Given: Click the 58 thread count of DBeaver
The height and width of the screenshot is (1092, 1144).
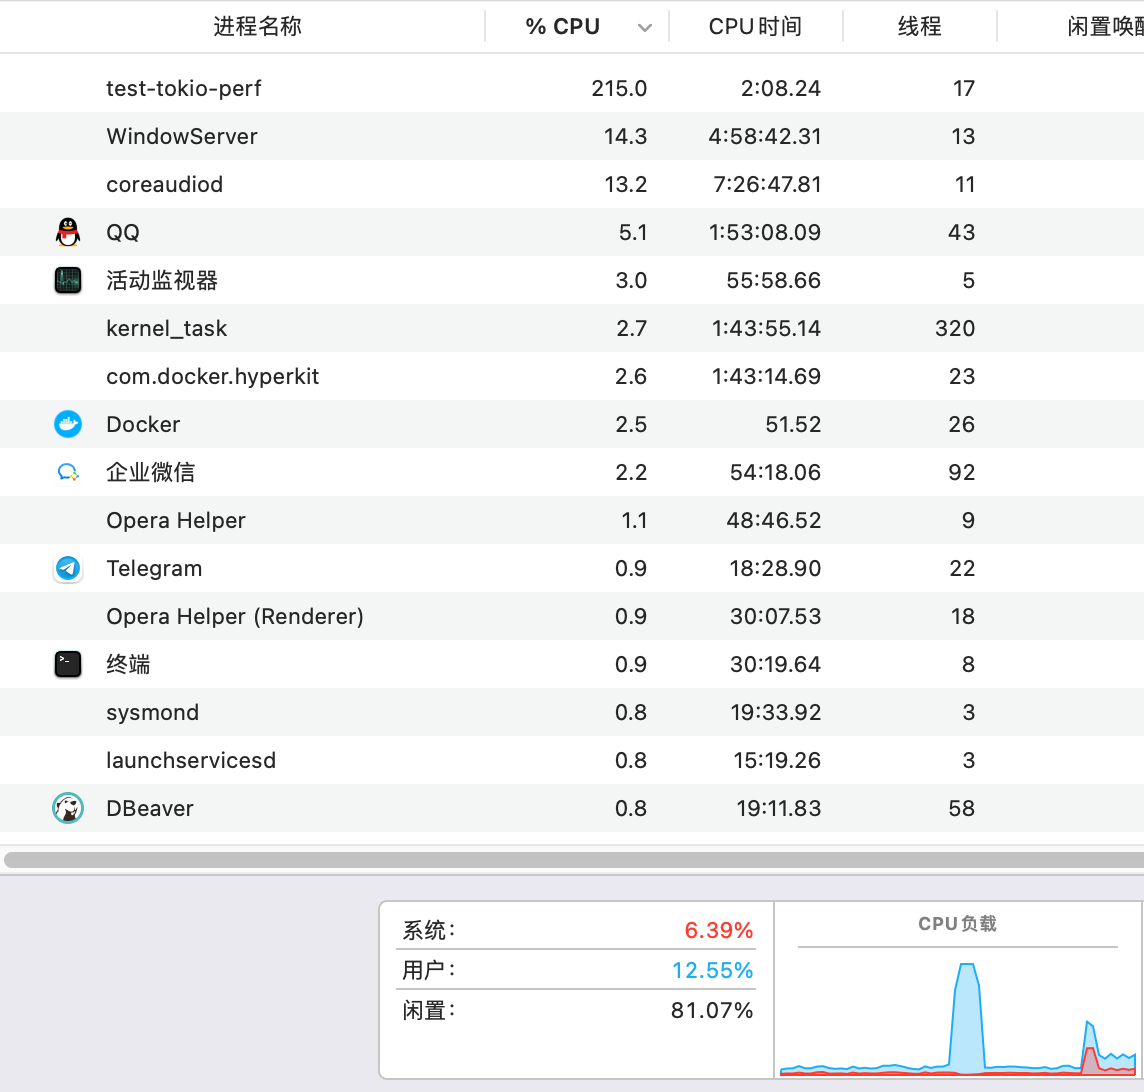Looking at the screenshot, I should click(x=962, y=808).
